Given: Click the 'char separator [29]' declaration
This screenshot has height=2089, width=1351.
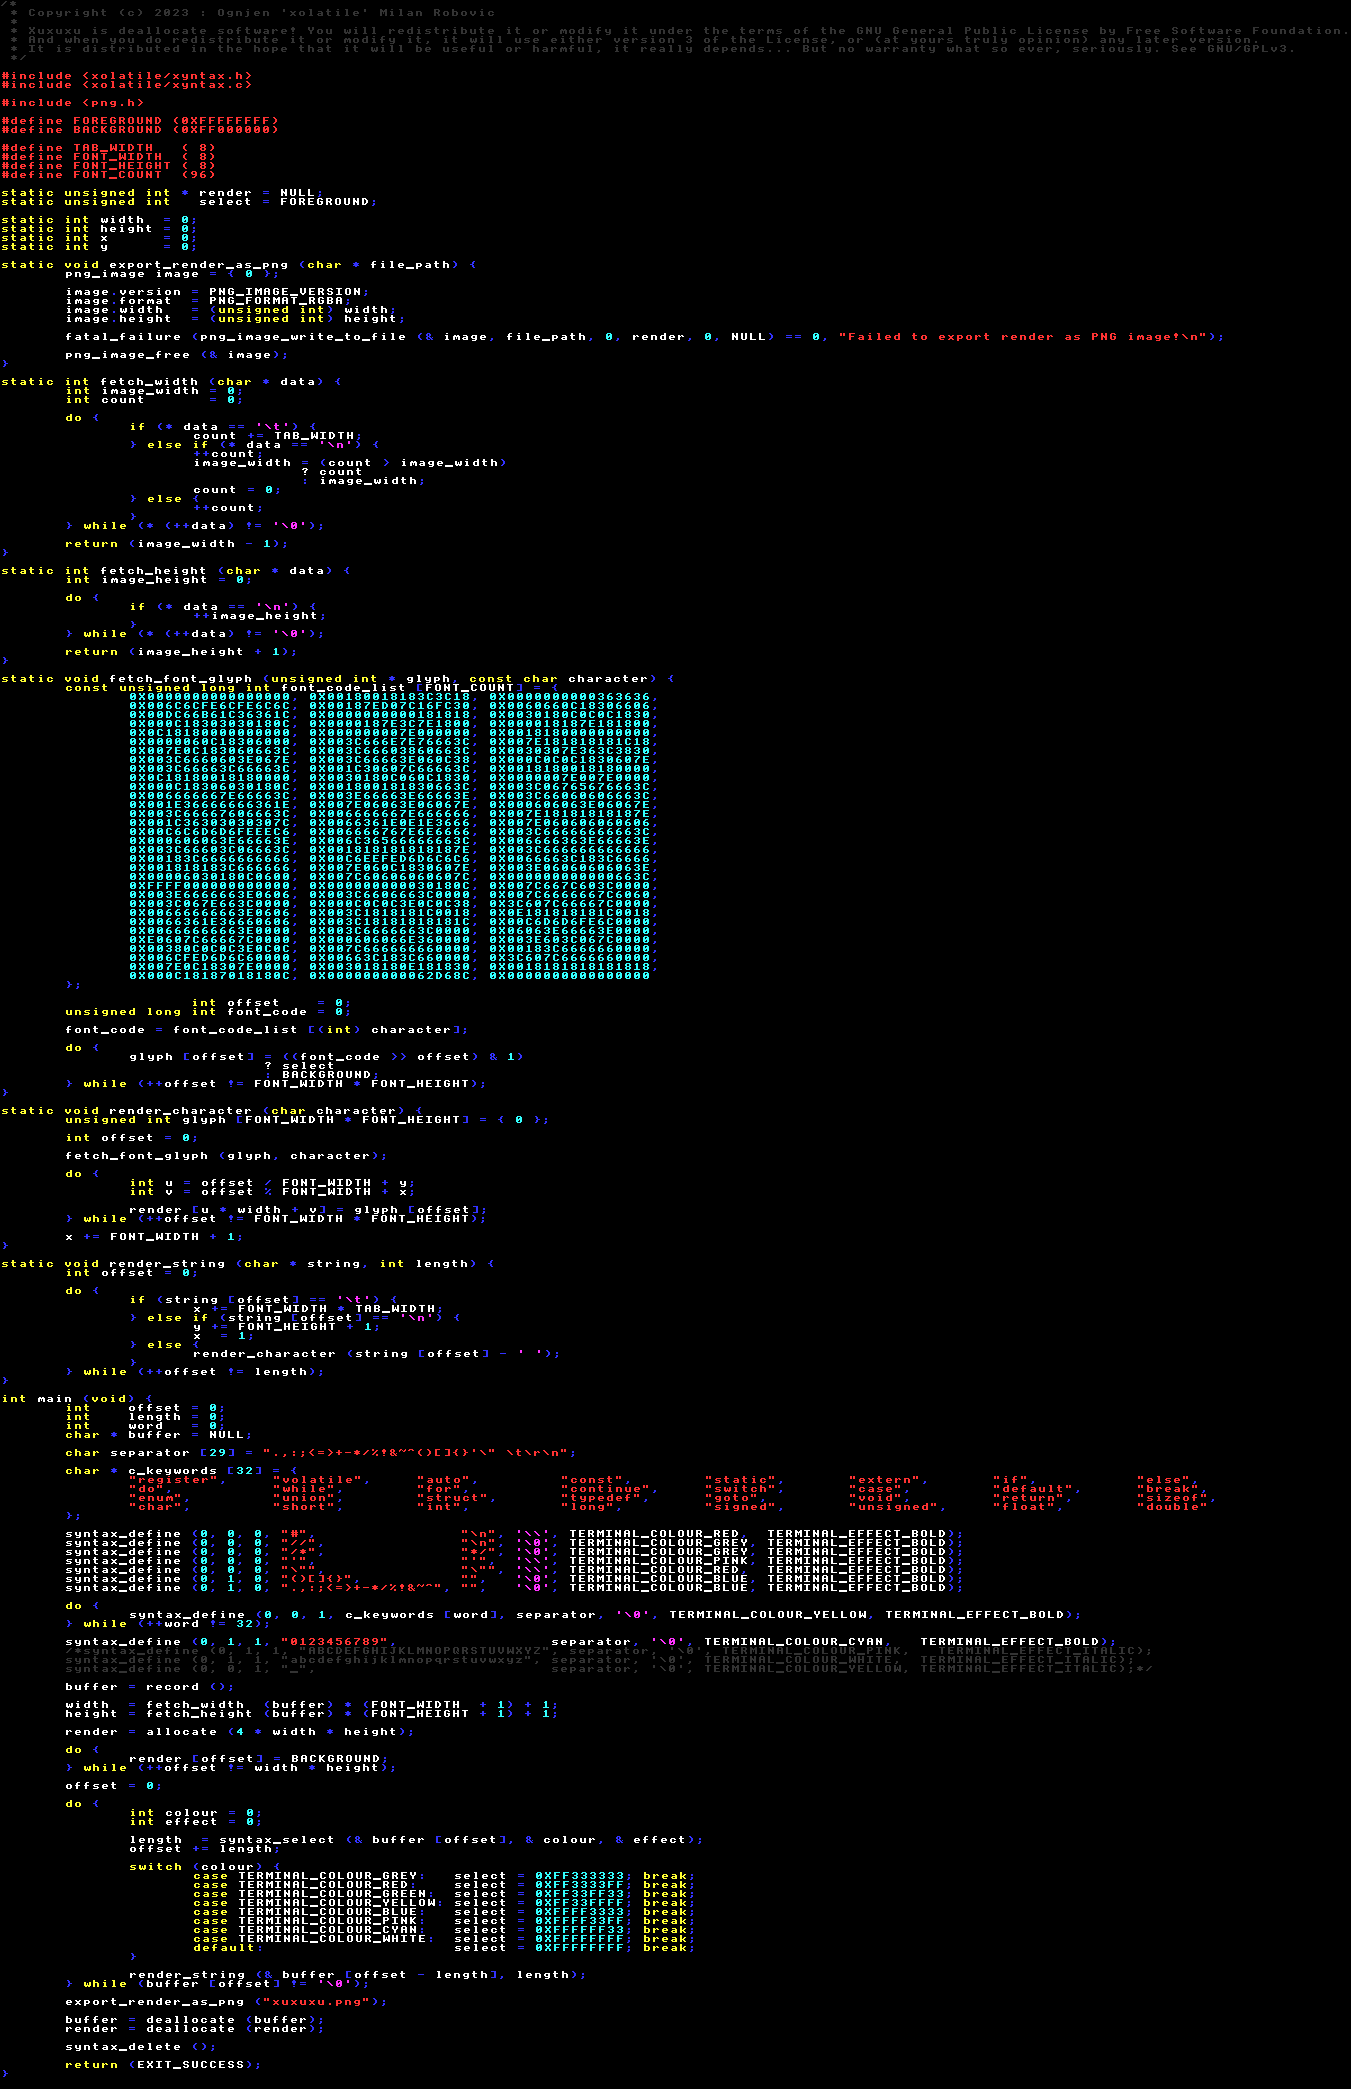Looking at the screenshot, I should click(x=320, y=1453).
